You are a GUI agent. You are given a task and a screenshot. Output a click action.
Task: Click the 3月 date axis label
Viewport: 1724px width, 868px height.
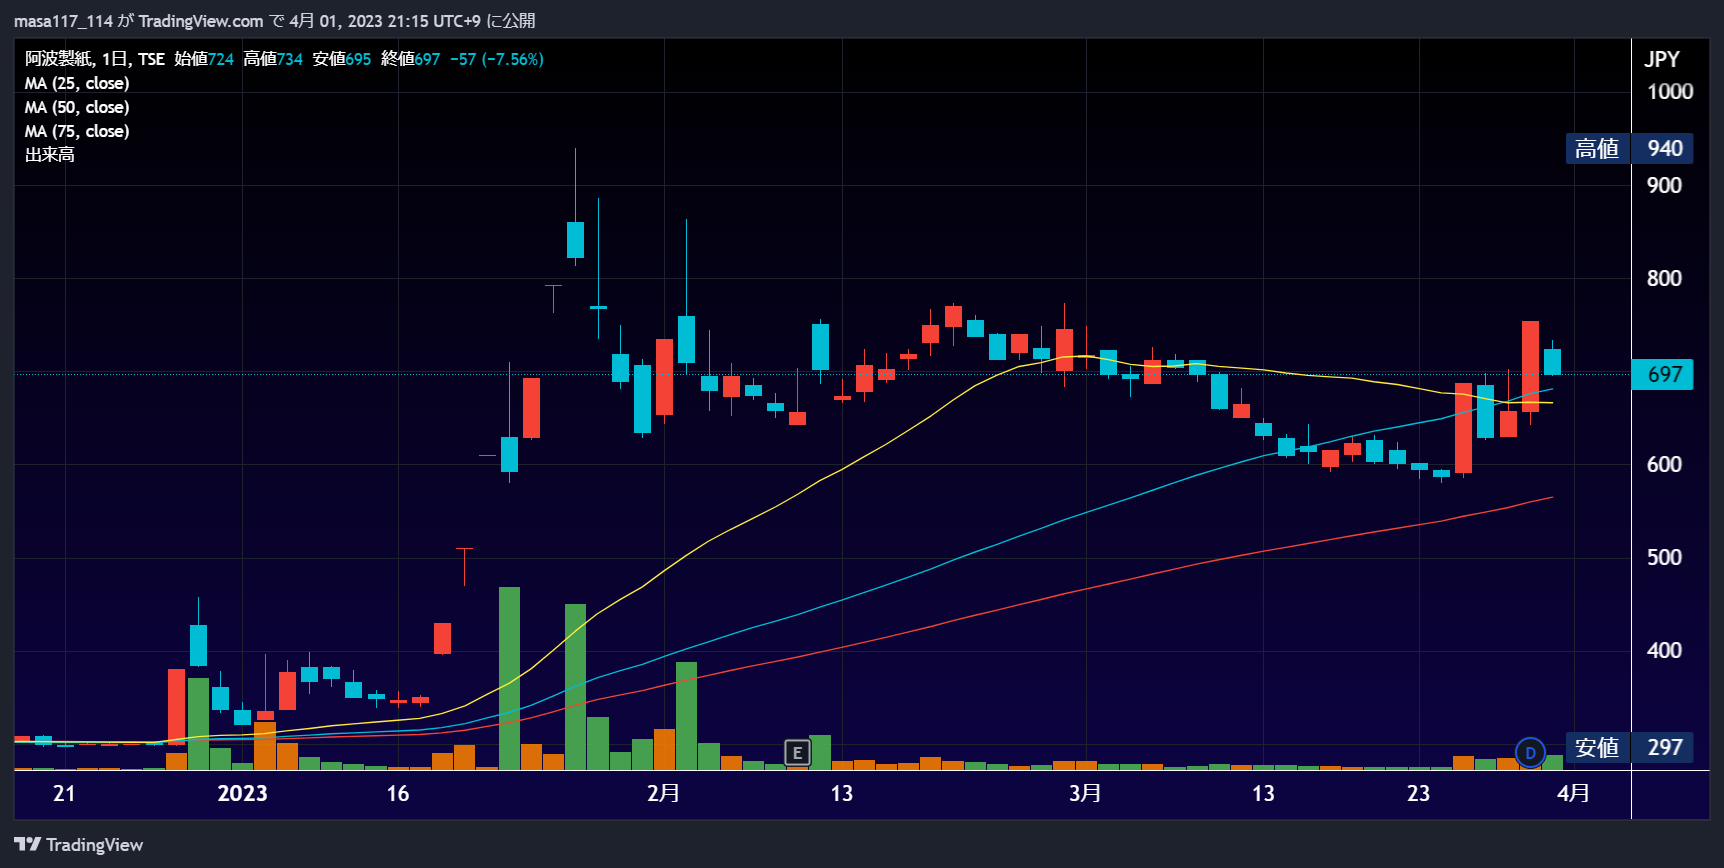coord(1085,793)
